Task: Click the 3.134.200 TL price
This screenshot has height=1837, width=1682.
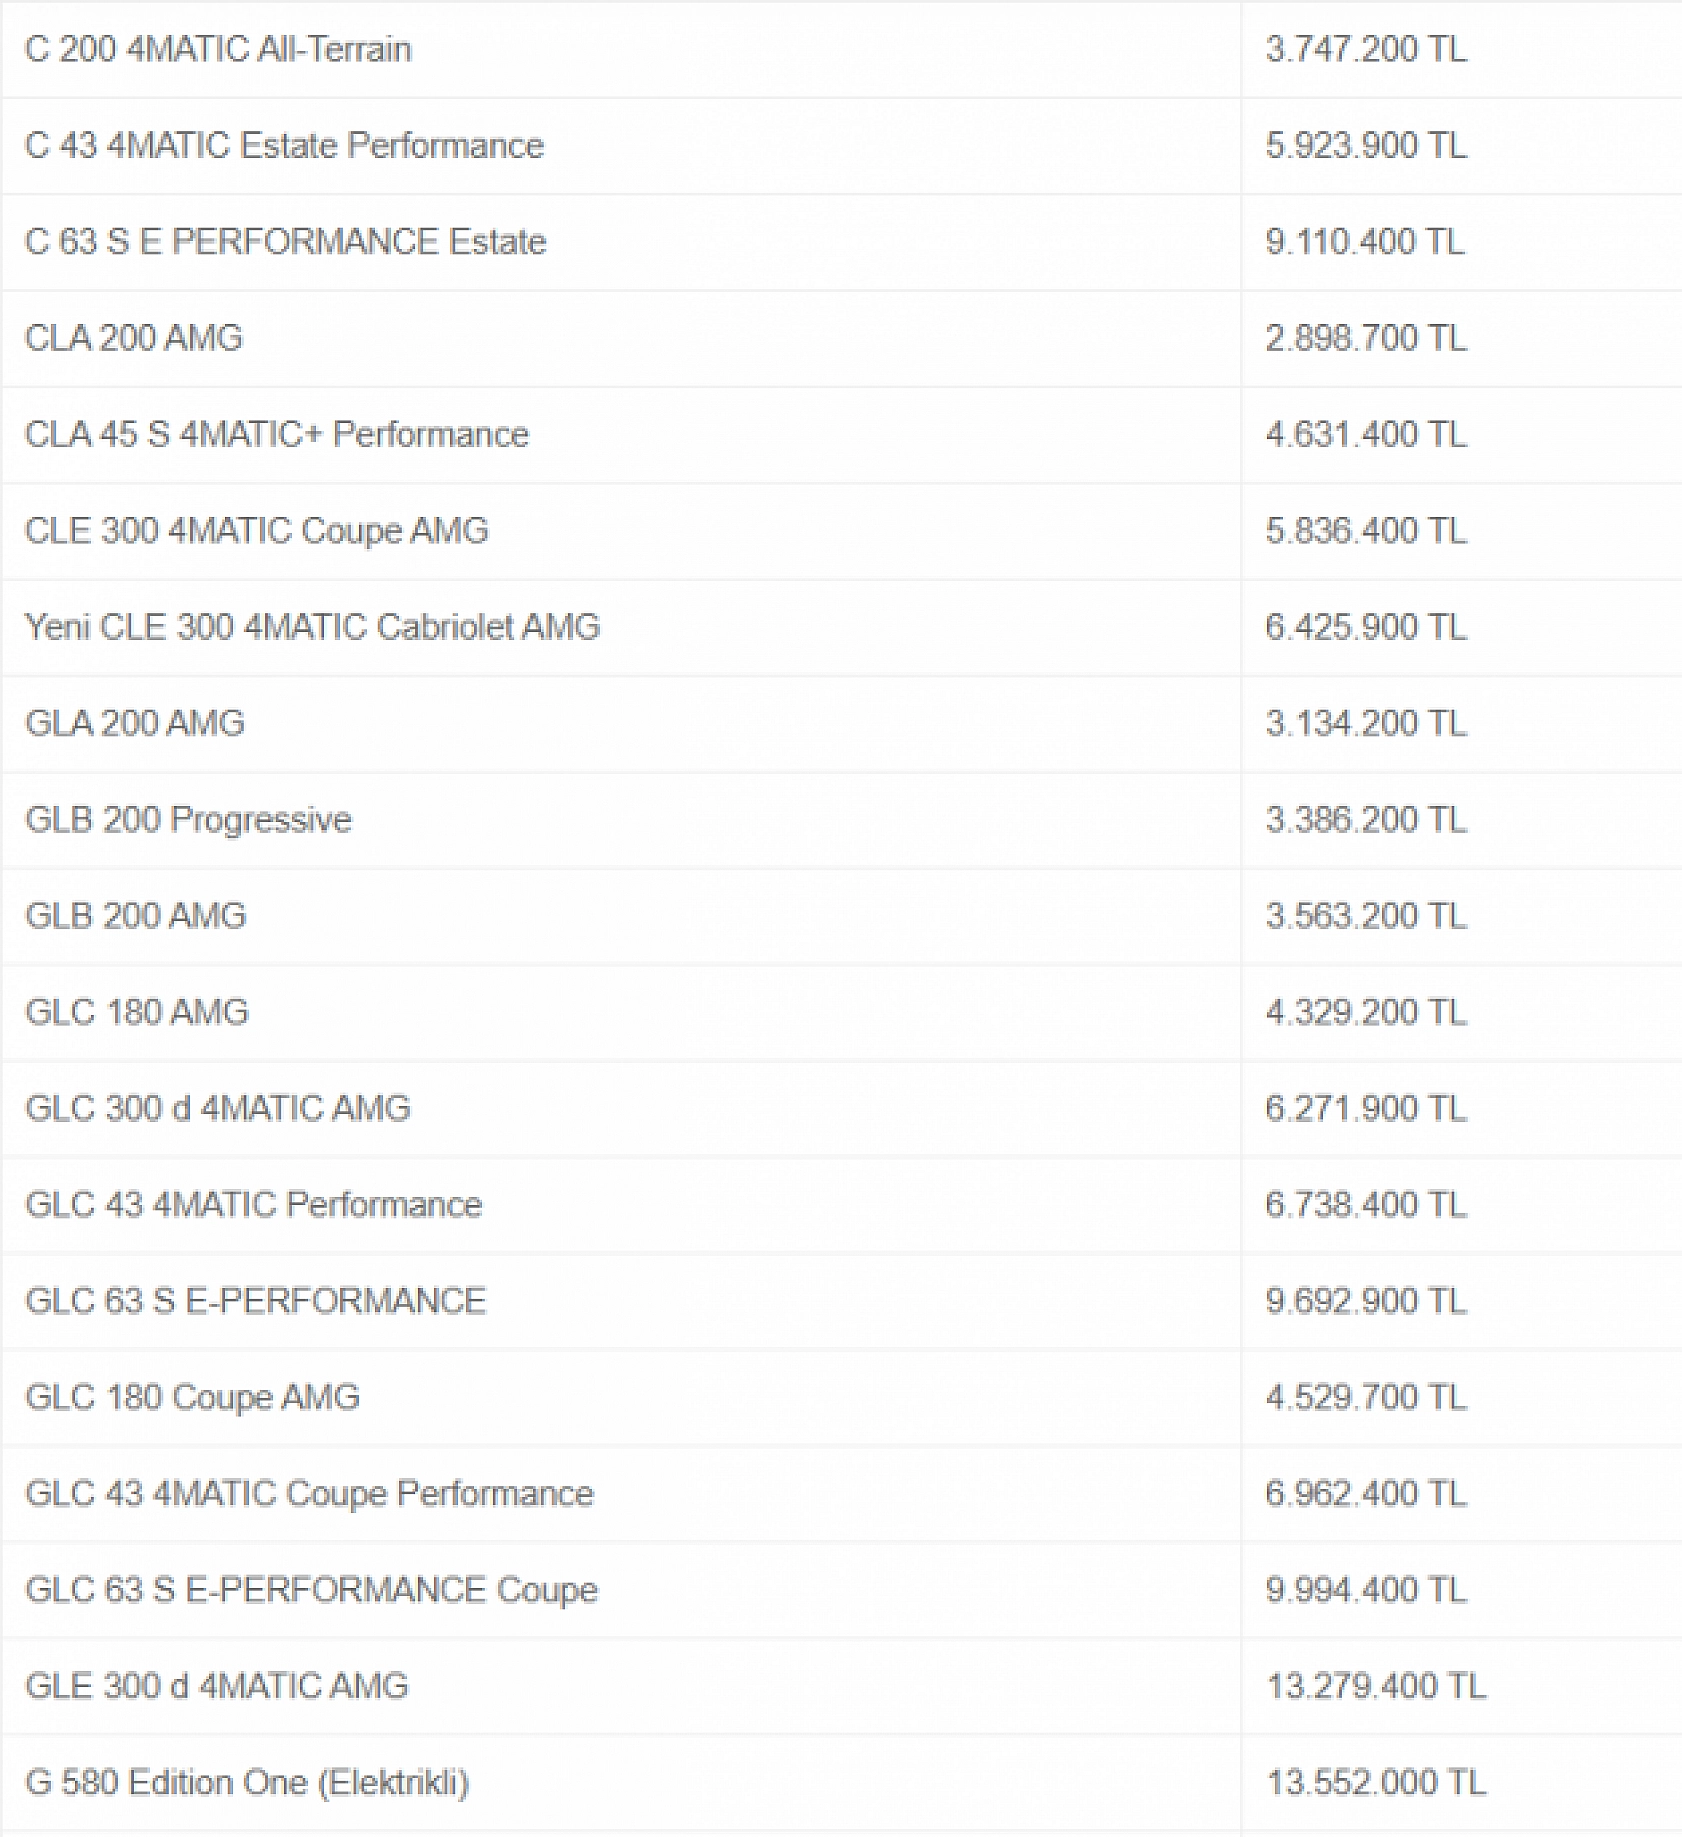Action: pos(1366,723)
